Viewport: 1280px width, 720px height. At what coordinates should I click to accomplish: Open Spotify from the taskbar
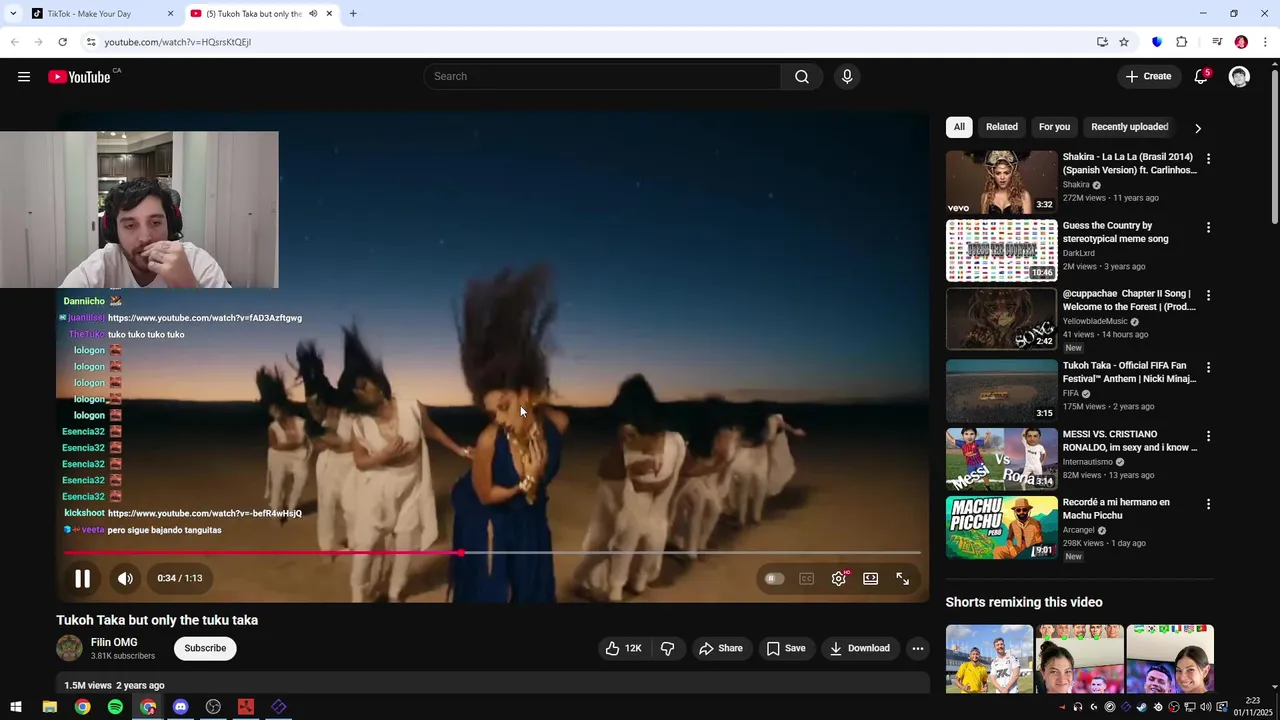115,707
